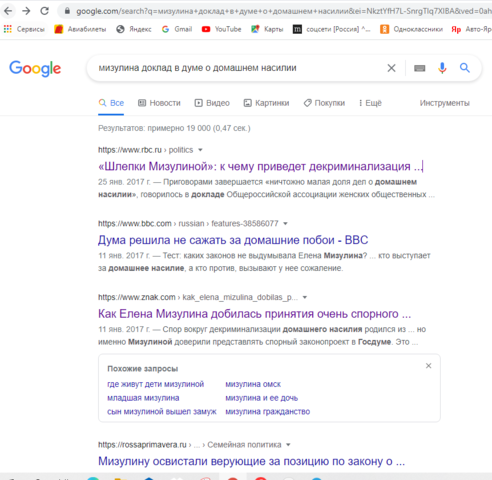The width and height of the screenshot is (492, 480).
Task: Open the Авиабилеты bookmark
Action: [x=80, y=29]
